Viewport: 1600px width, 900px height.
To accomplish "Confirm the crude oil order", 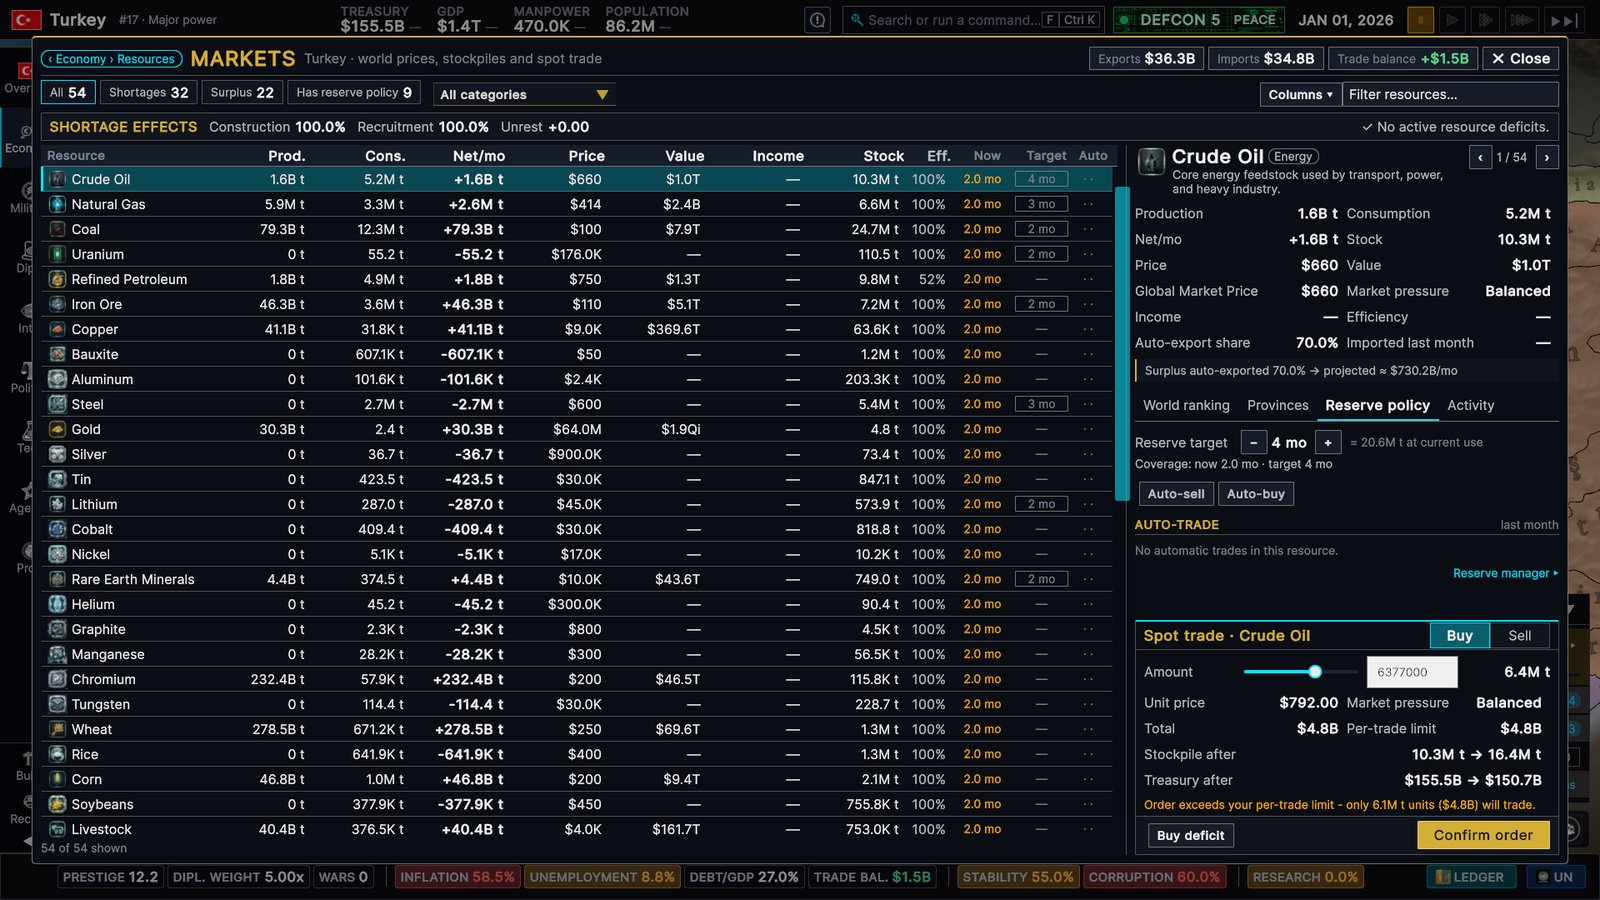I will pos(1483,835).
